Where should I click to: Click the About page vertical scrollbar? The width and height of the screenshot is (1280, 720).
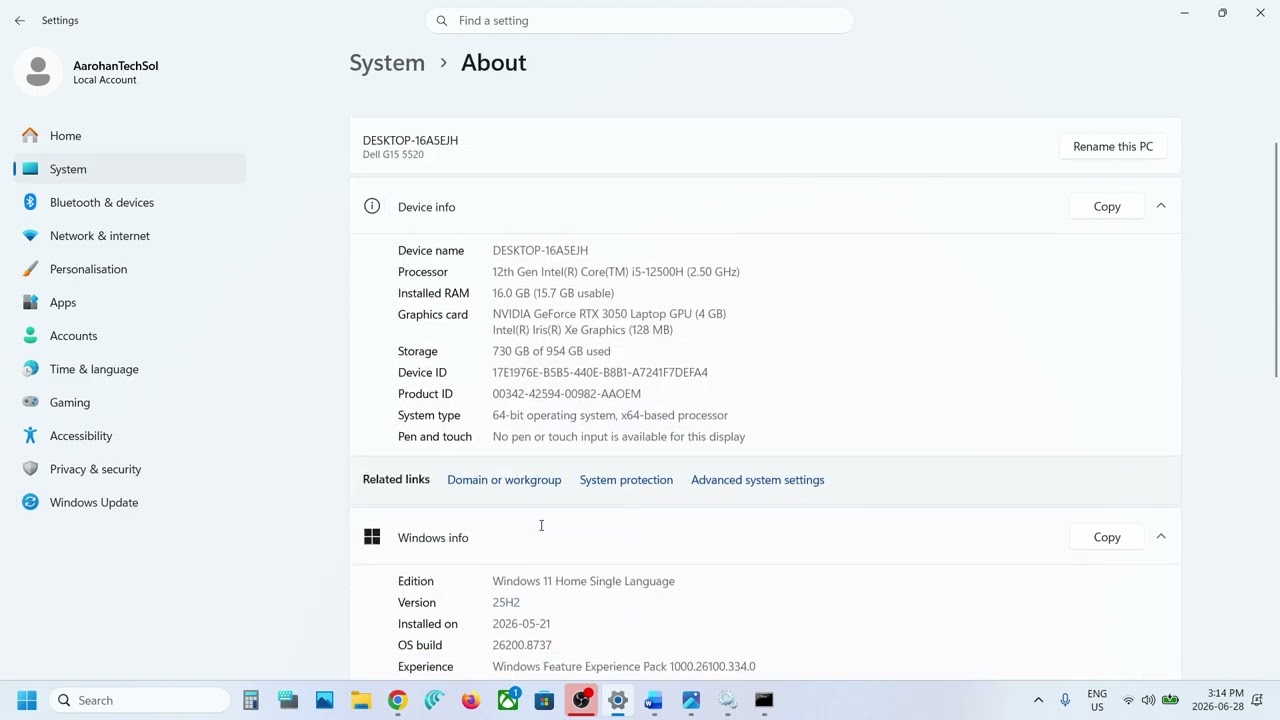(1275, 260)
